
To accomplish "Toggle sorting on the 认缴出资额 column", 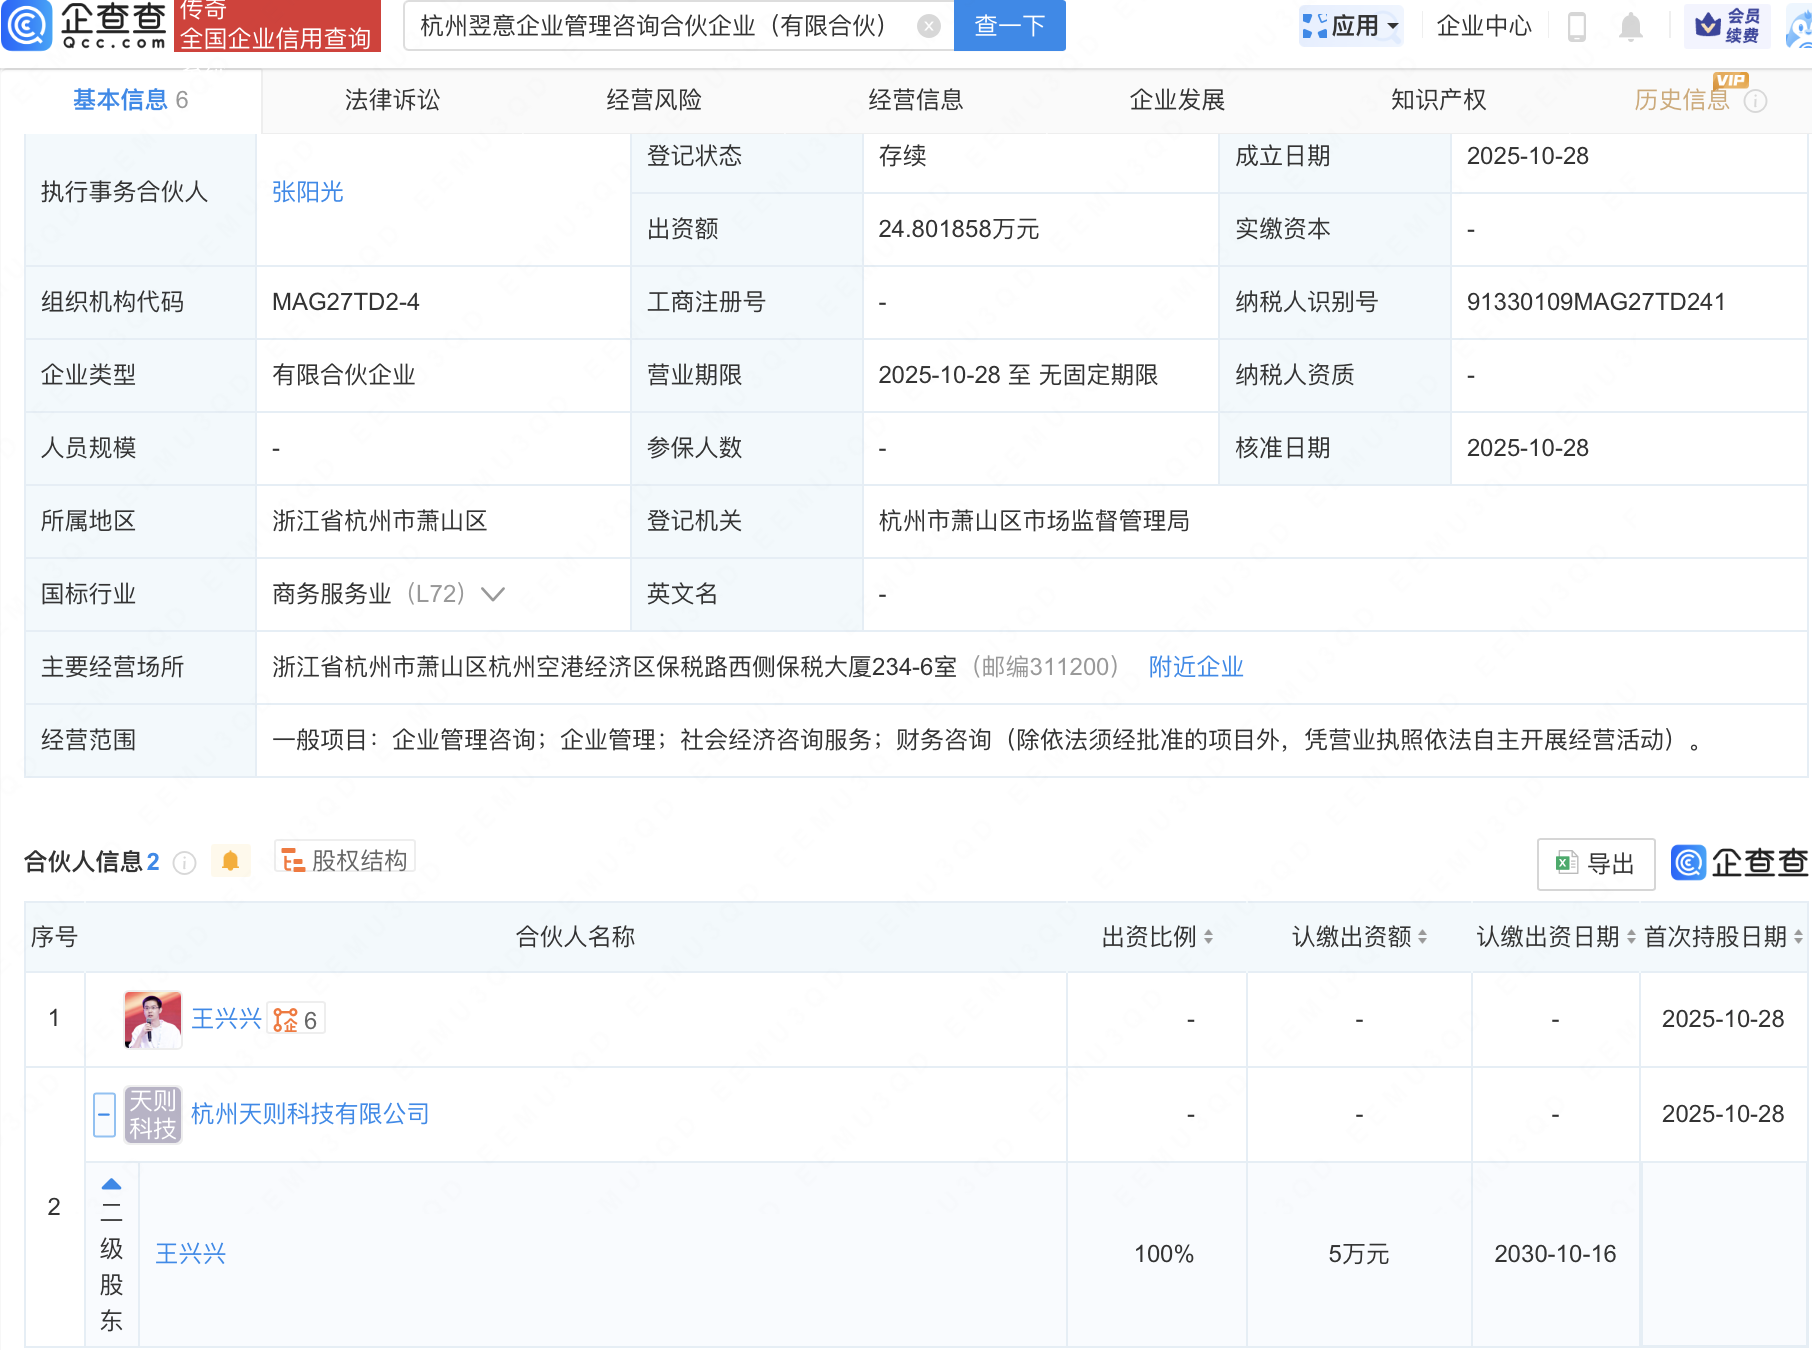I will (1424, 937).
